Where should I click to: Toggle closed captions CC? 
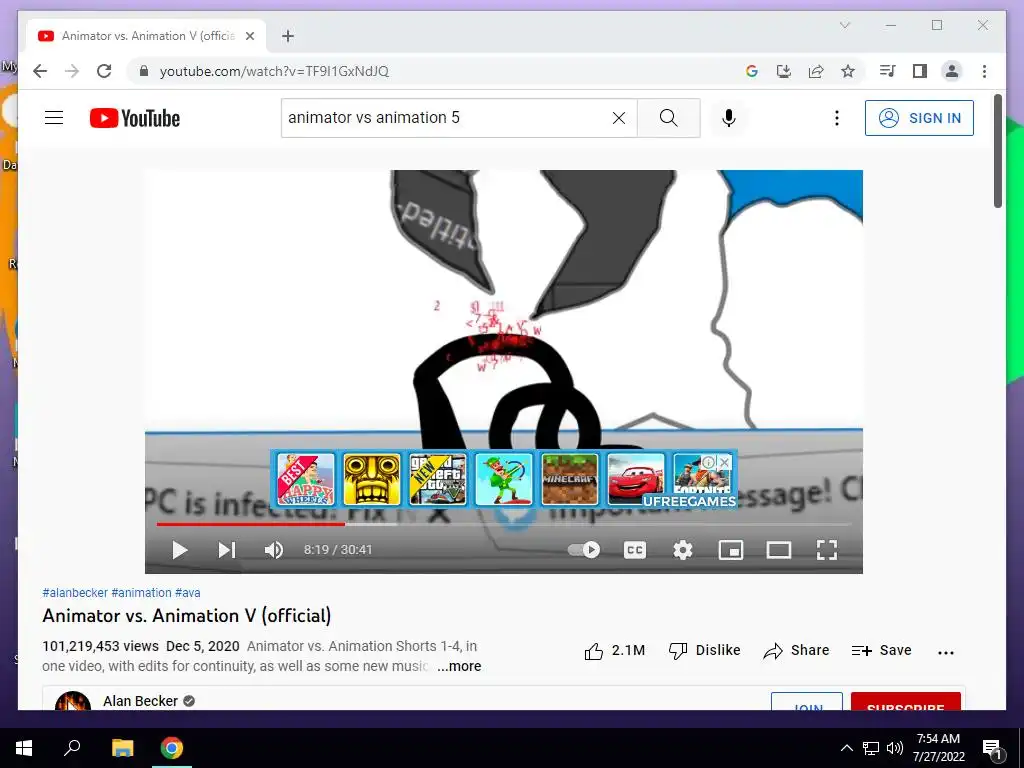[635, 550]
